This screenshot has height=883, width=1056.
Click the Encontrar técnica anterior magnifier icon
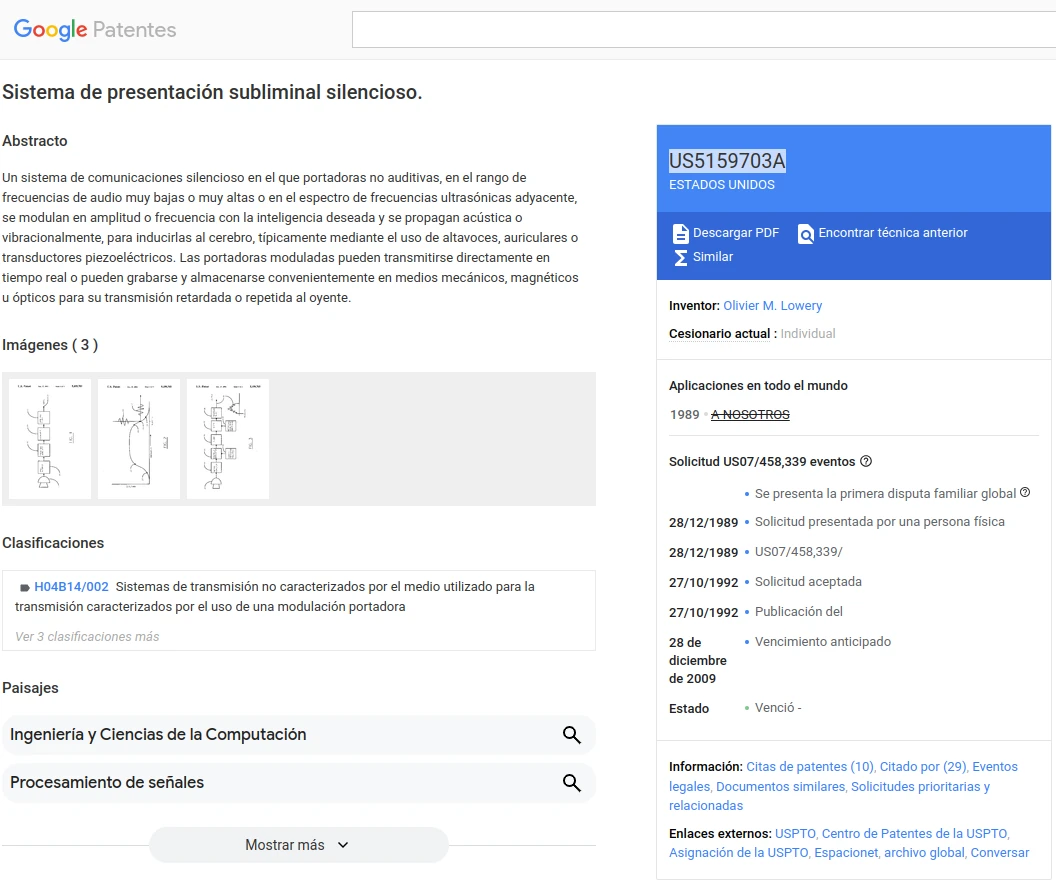(805, 233)
